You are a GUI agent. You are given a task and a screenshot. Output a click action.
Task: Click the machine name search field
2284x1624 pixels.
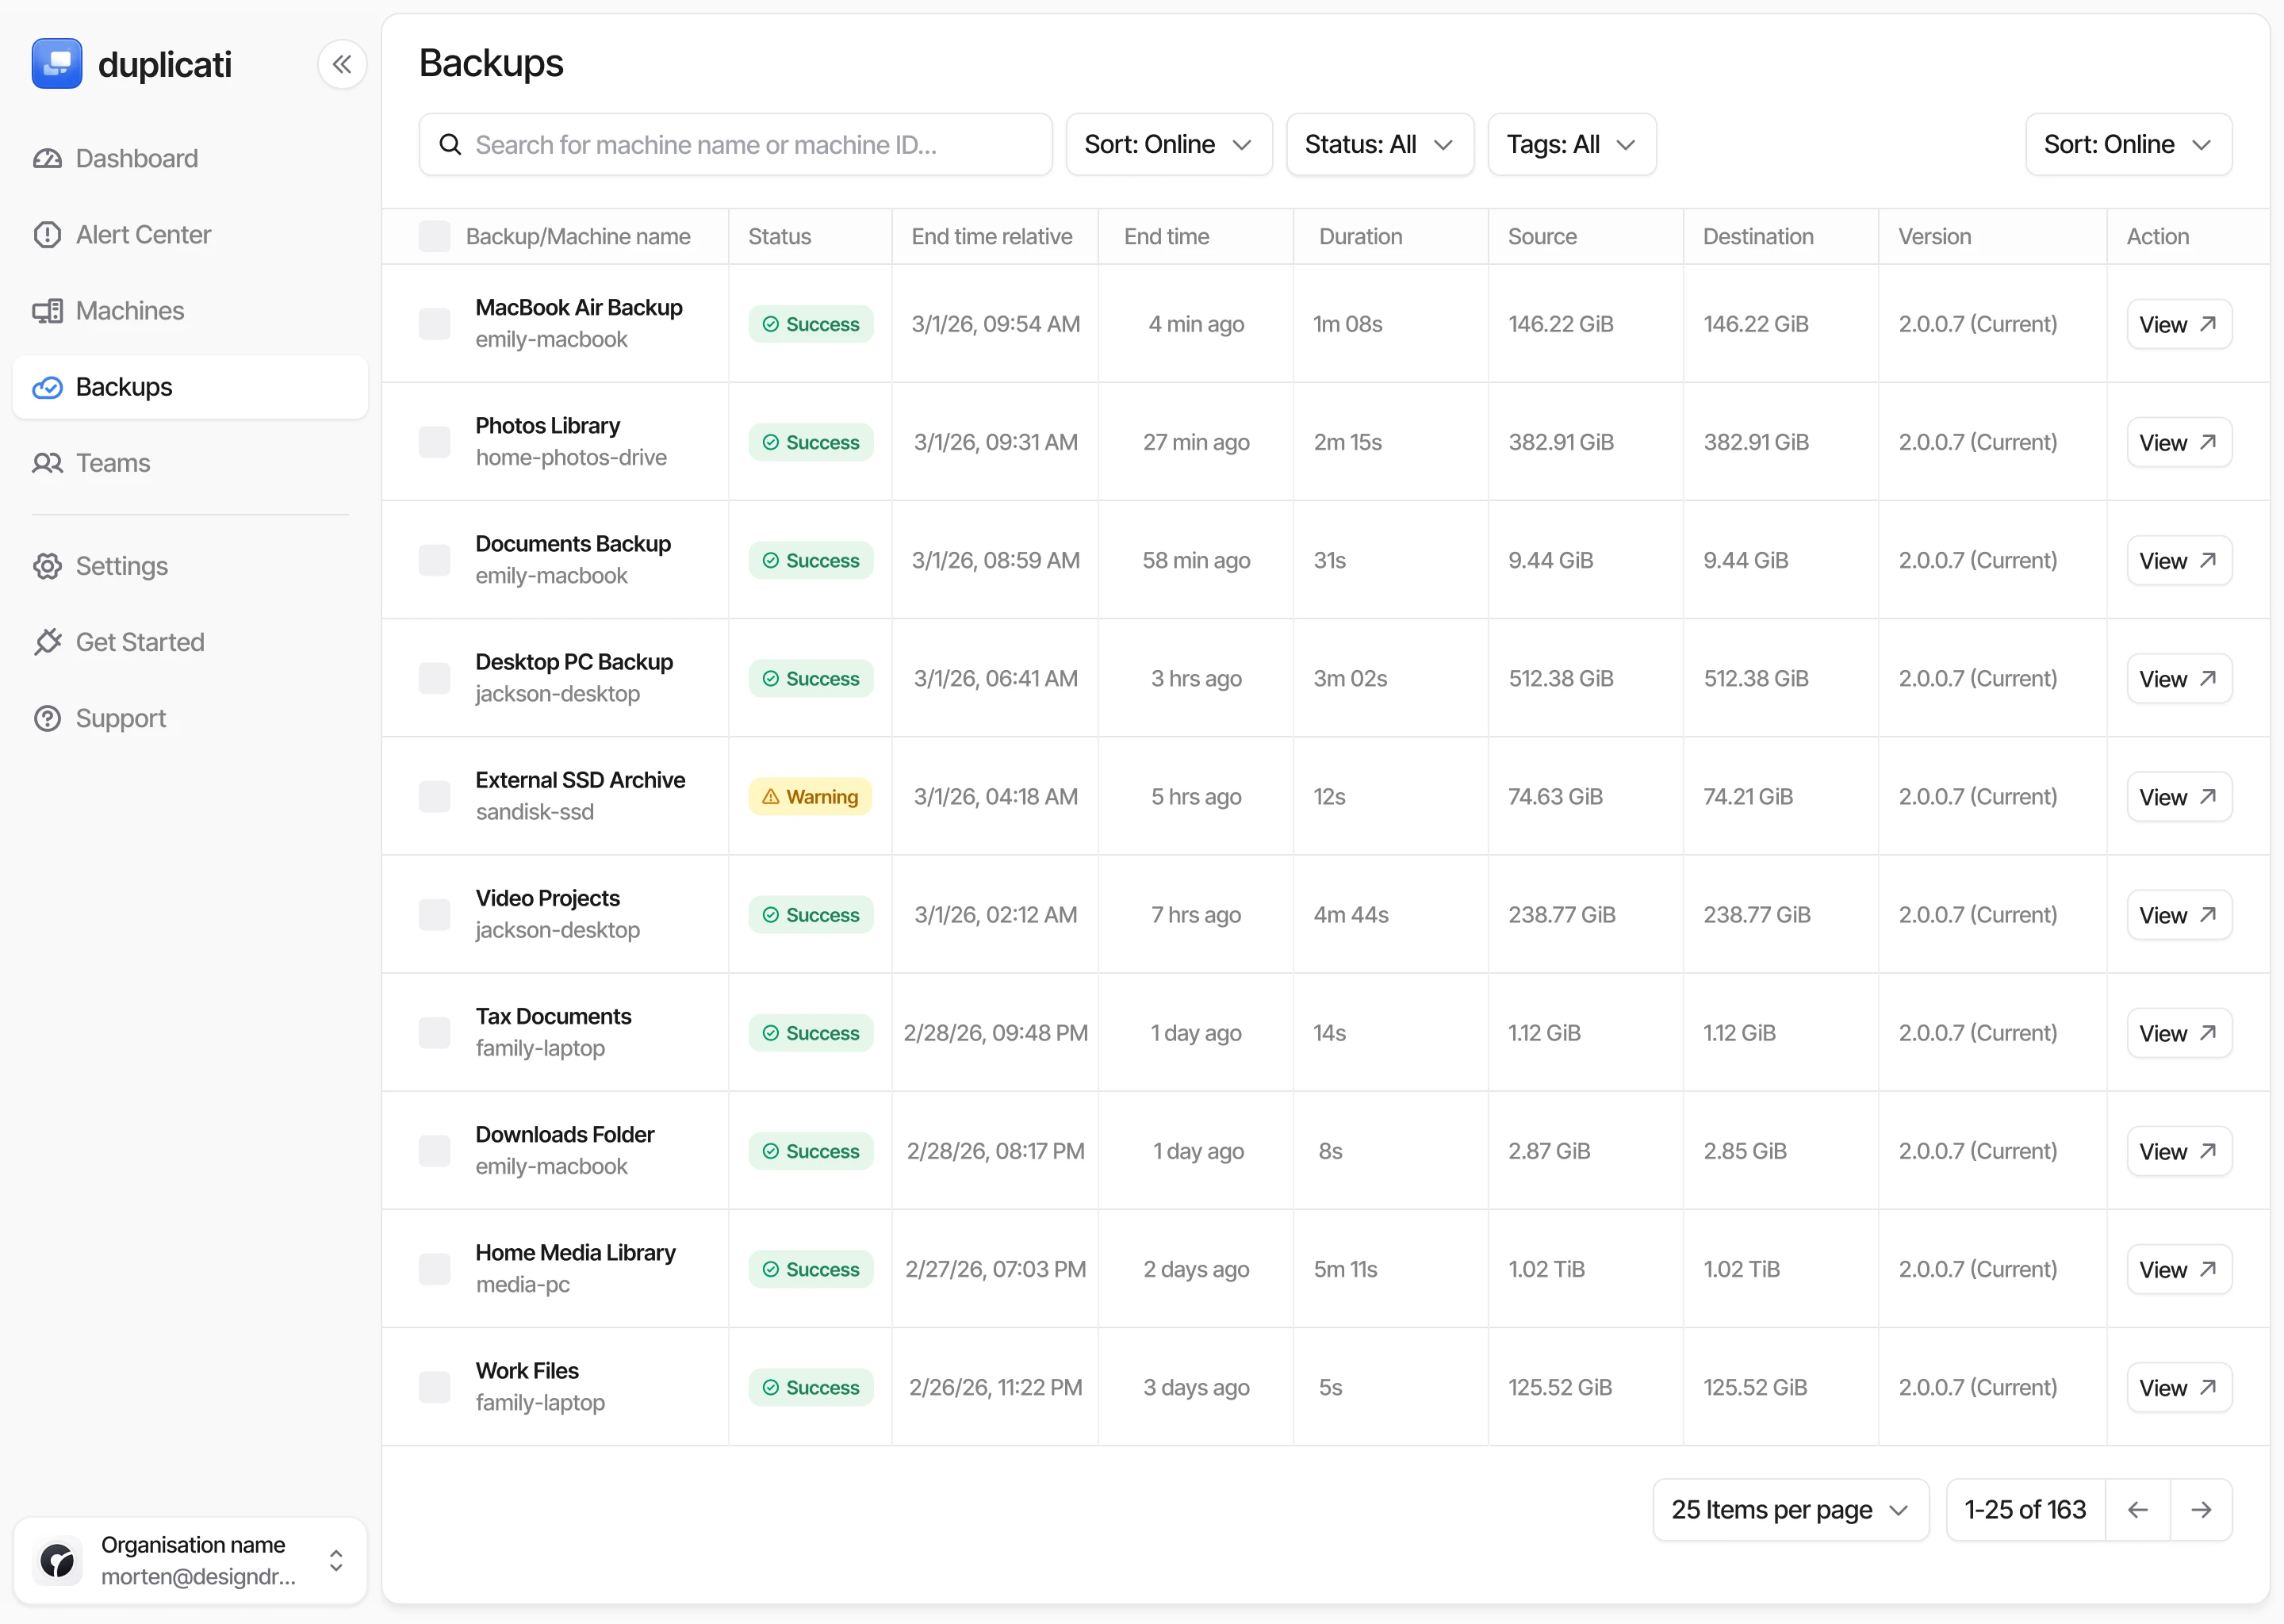[735, 145]
